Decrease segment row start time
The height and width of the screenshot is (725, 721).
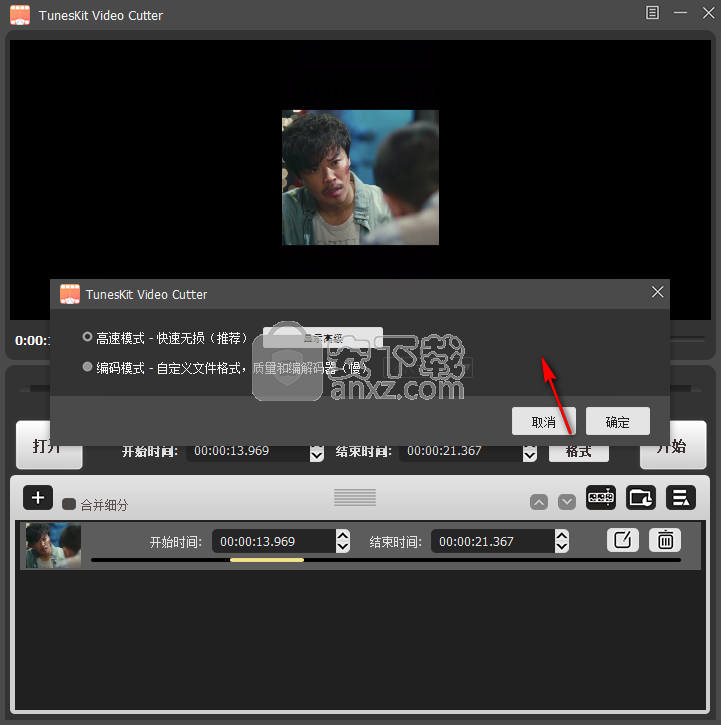pos(343,547)
